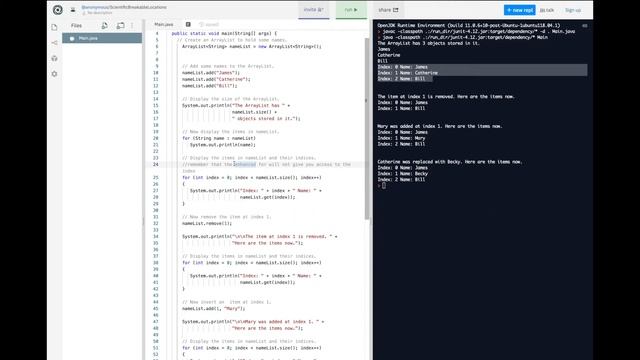
Task: Click the saved status indicator
Action: click(x=209, y=24)
